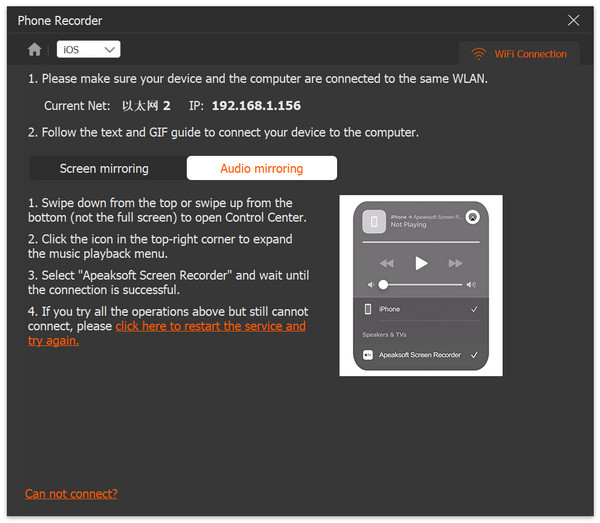Click the Current Net value 以太网 2
The height and width of the screenshot is (523, 600).
146,106
